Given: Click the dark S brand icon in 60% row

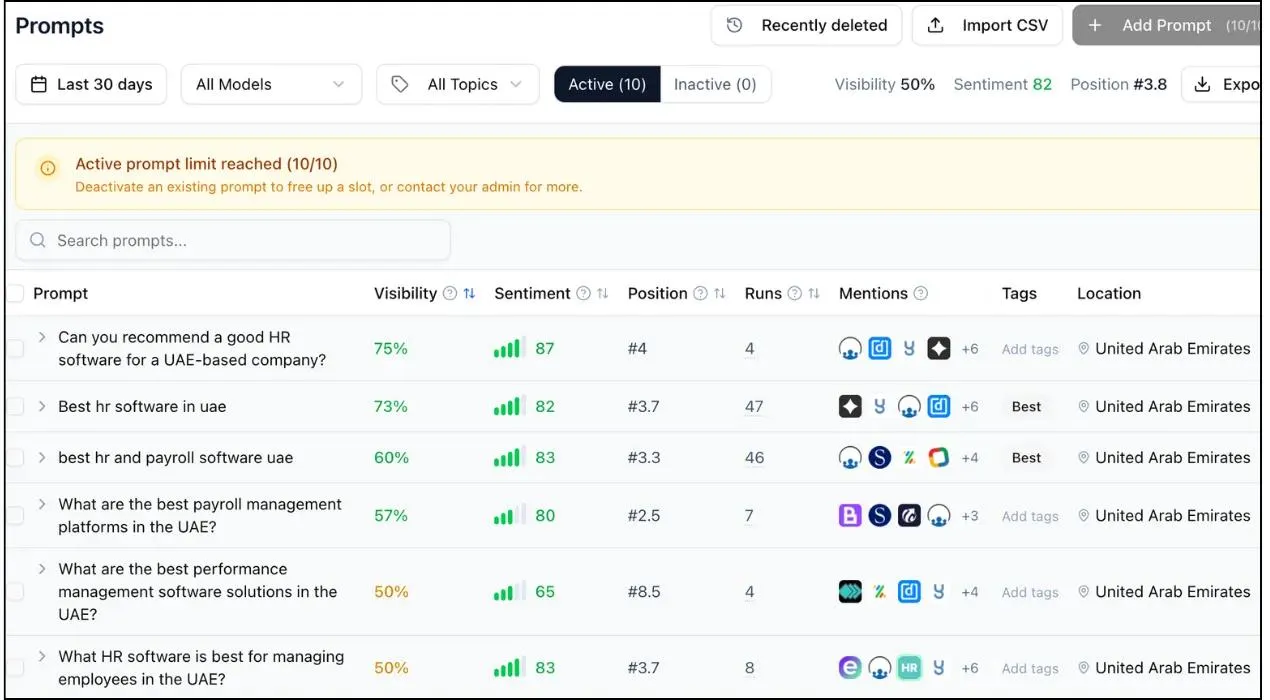Looking at the screenshot, I should tap(879, 458).
